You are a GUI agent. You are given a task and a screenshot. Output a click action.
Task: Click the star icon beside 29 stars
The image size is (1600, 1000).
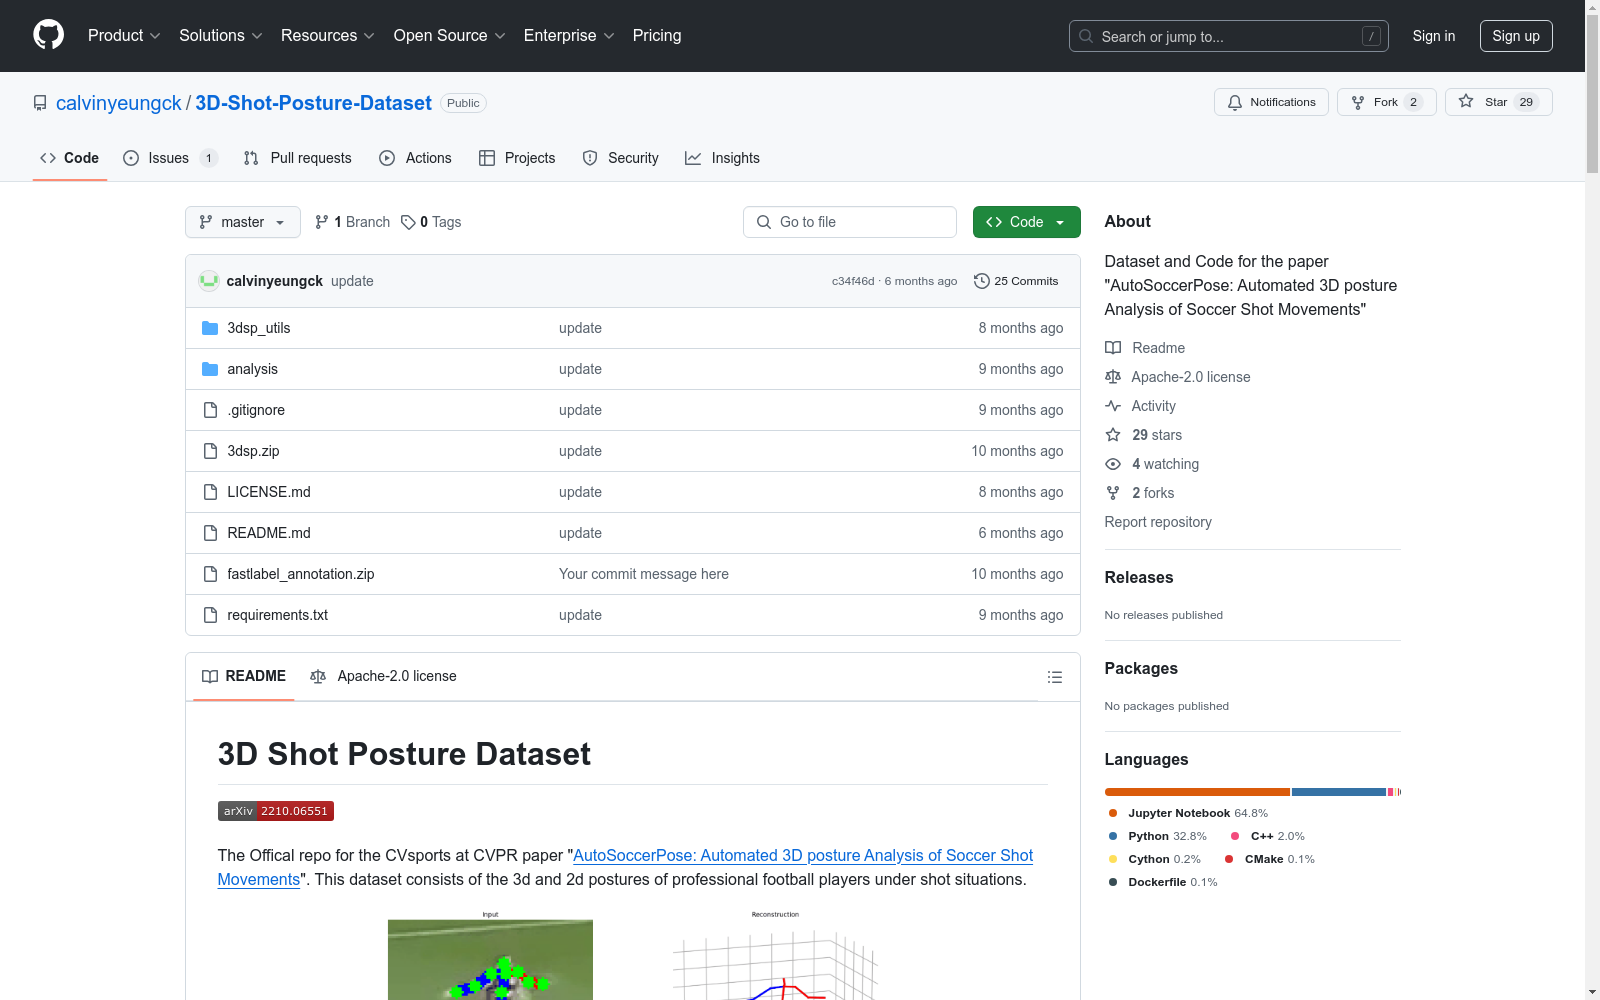coord(1113,435)
